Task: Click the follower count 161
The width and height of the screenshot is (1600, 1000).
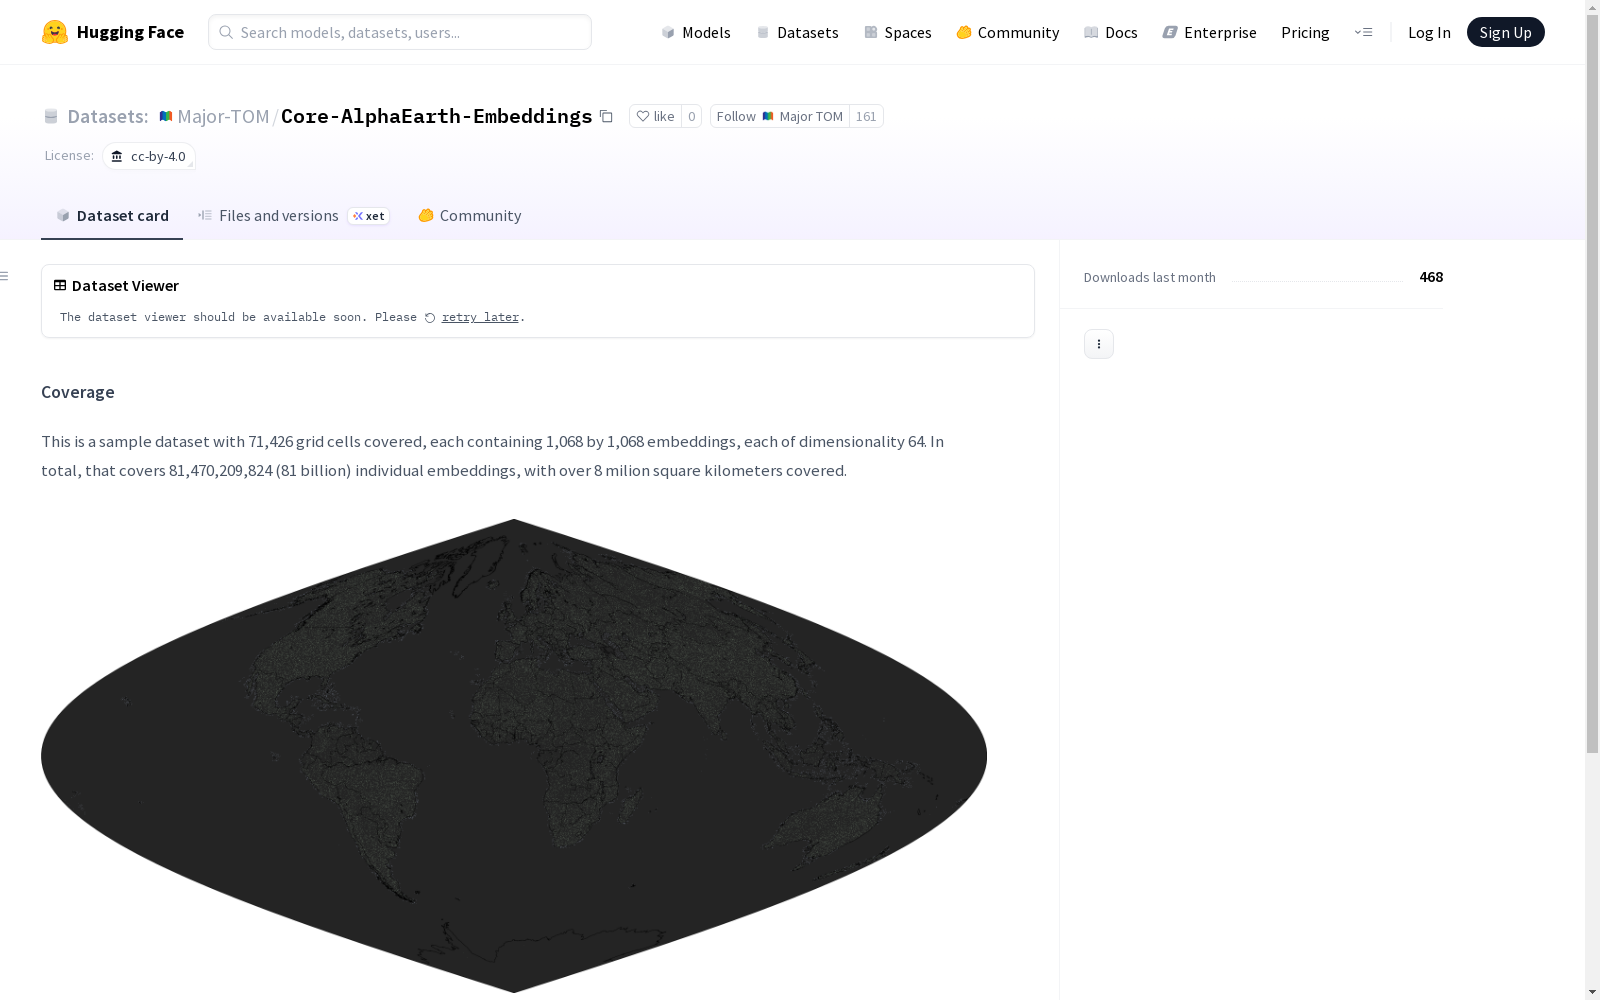Action: tap(866, 116)
